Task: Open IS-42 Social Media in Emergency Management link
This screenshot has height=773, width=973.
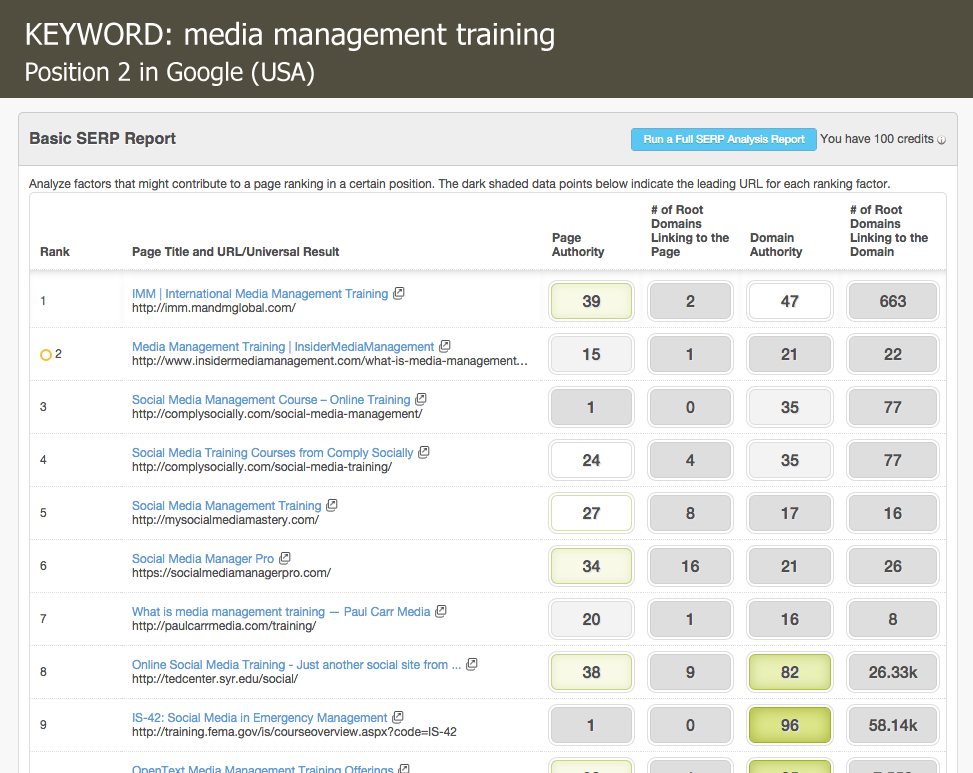Action: (x=259, y=718)
